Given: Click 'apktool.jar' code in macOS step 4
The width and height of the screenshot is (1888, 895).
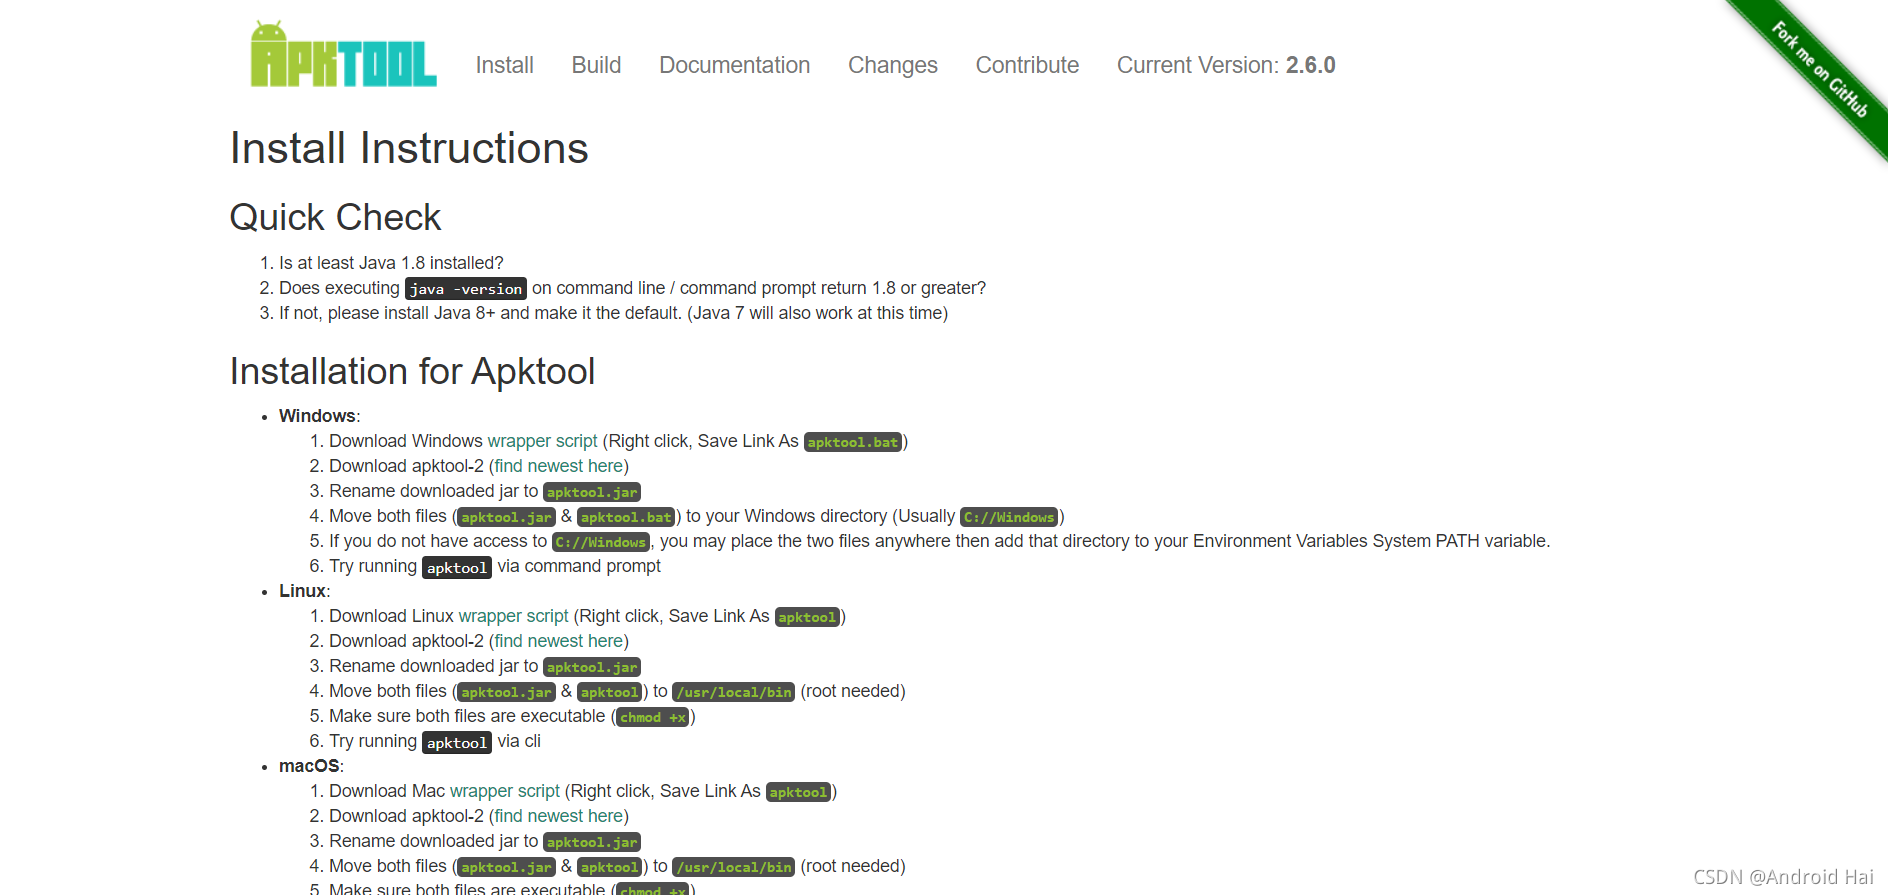Looking at the screenshot, I should coord(506,867).
